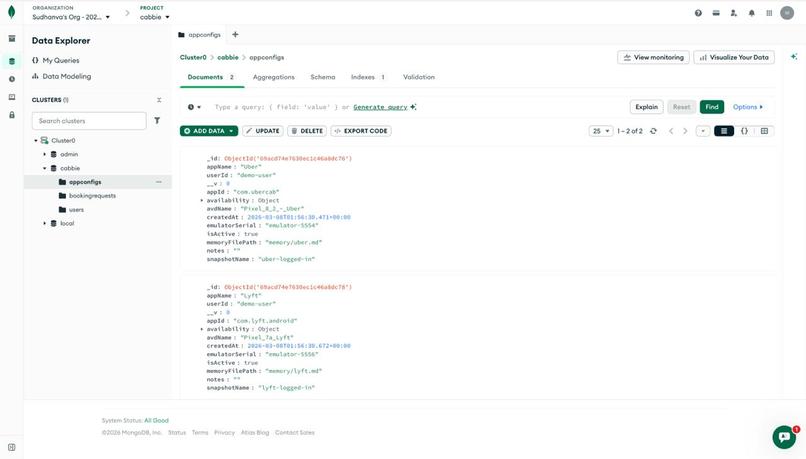Open the organization dropdown
The height and width of the screenshot is (459, 806).
click(71, 17)
